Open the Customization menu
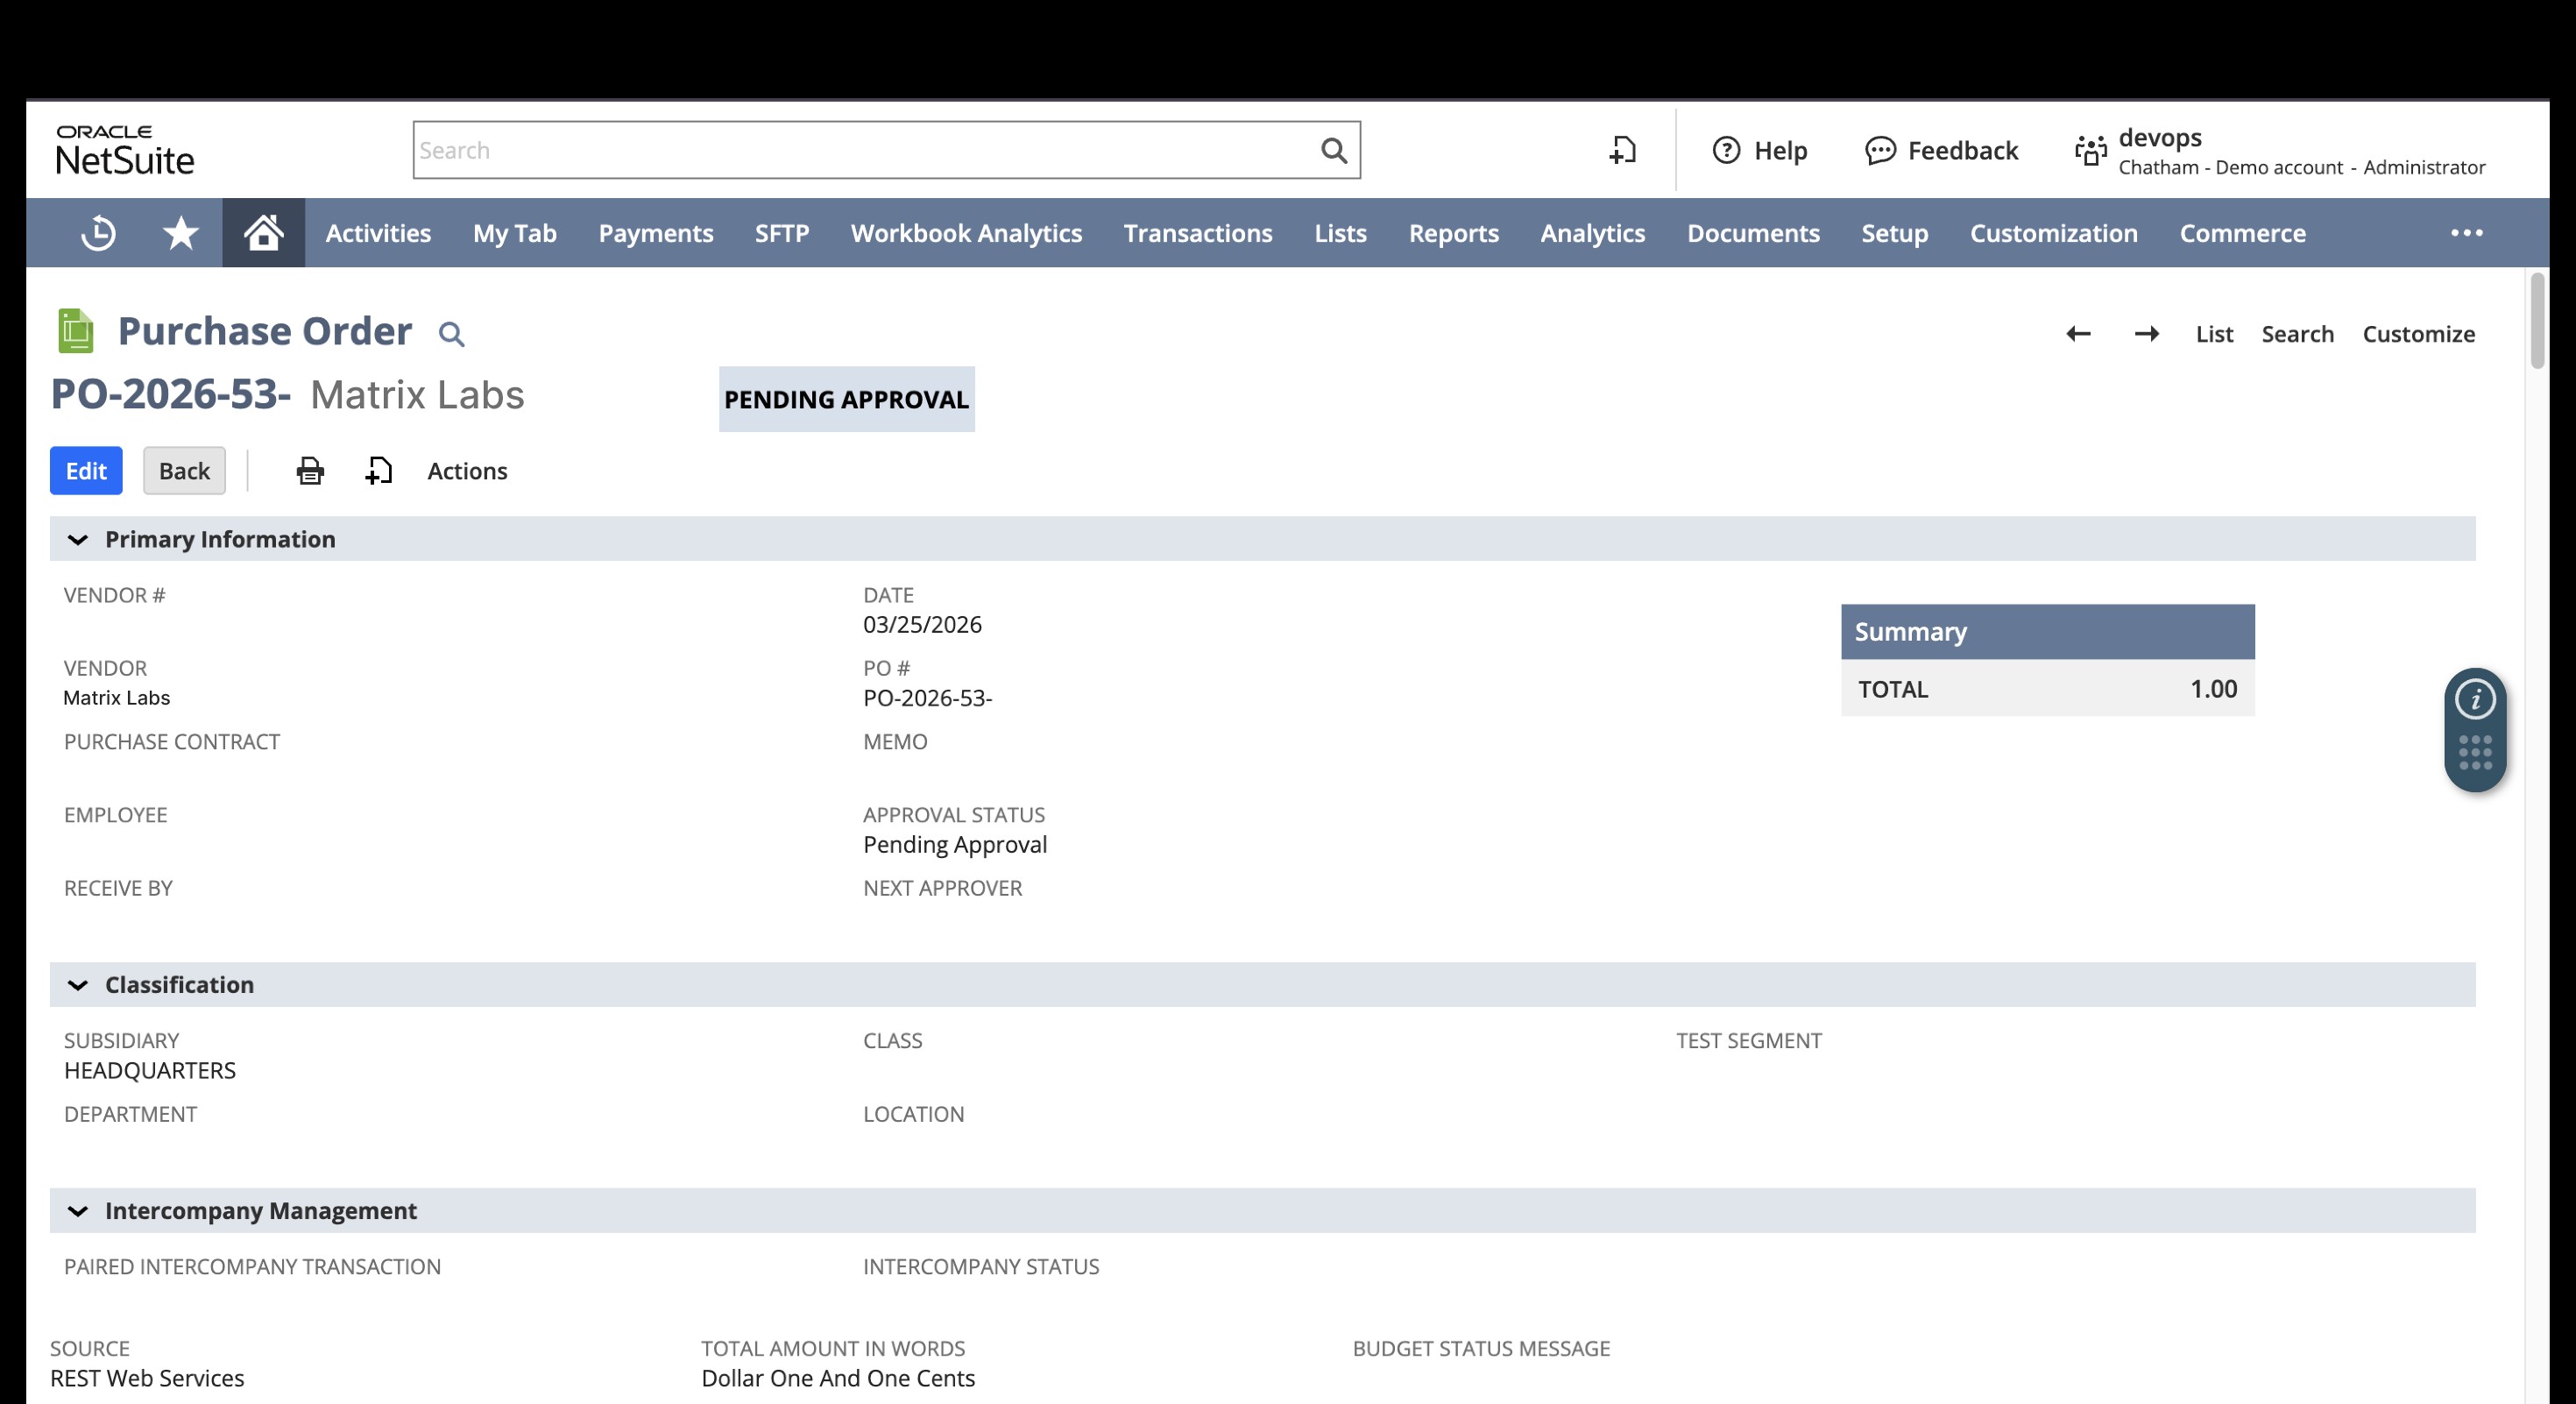 point(2053,233)
